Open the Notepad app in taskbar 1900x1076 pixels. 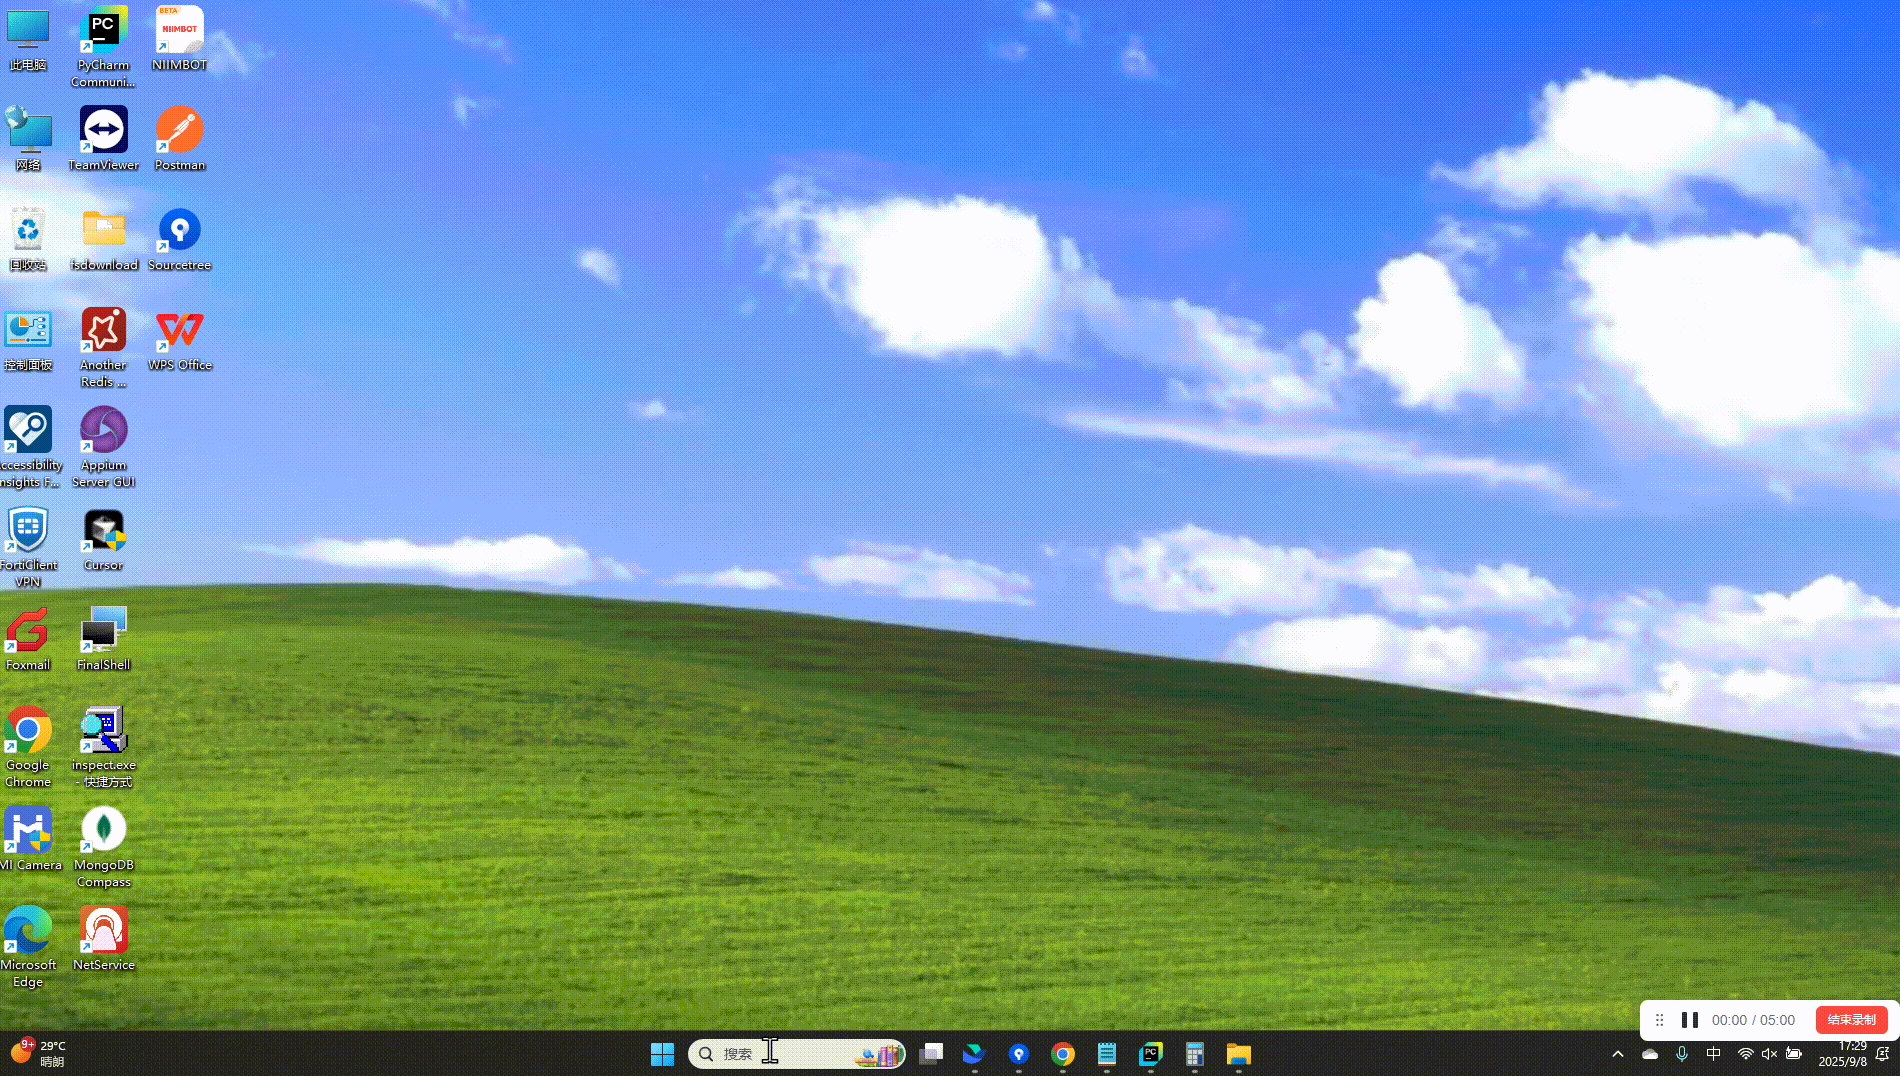click(1107, 1054)
